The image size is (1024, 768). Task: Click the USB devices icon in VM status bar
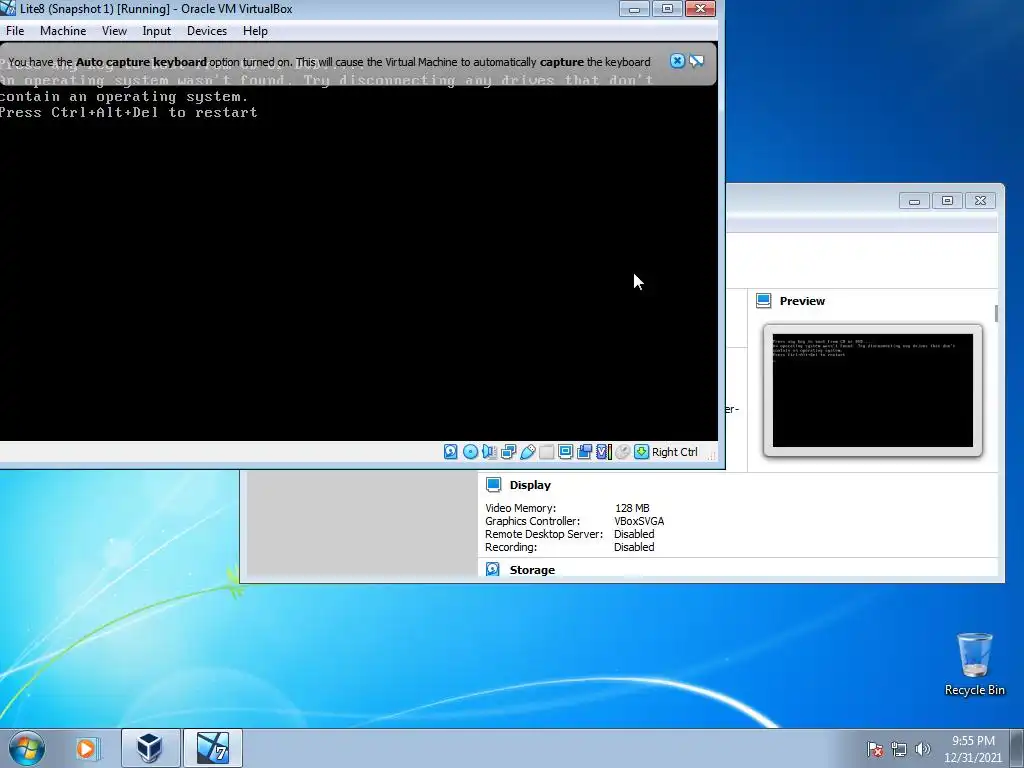tap(528, 452)
